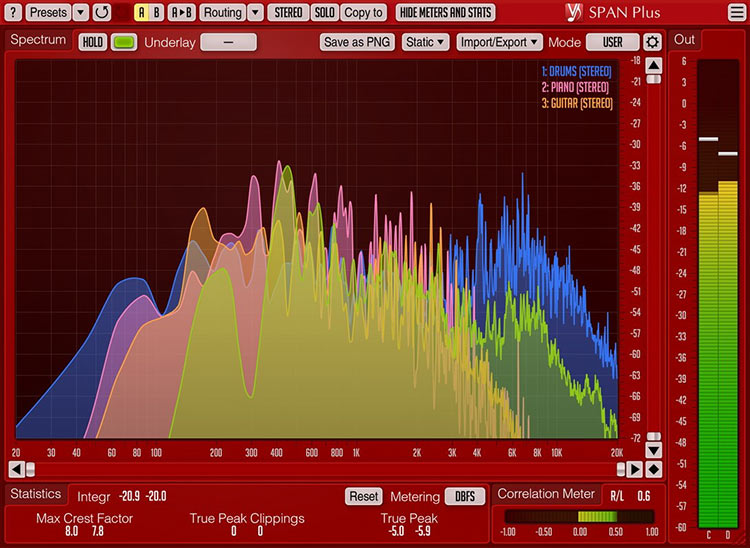The height and width of the screenshot is (548, 750).
Task: Click the right output level meter bar
Action: [728, 294]
